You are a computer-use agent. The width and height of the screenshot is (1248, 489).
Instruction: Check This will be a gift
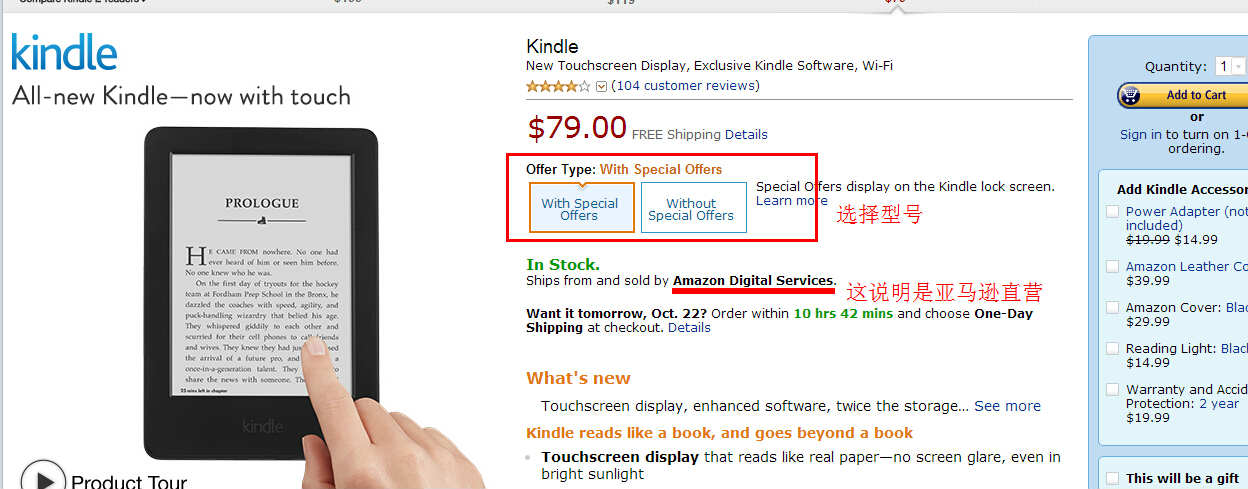[x=1112, y=478]
